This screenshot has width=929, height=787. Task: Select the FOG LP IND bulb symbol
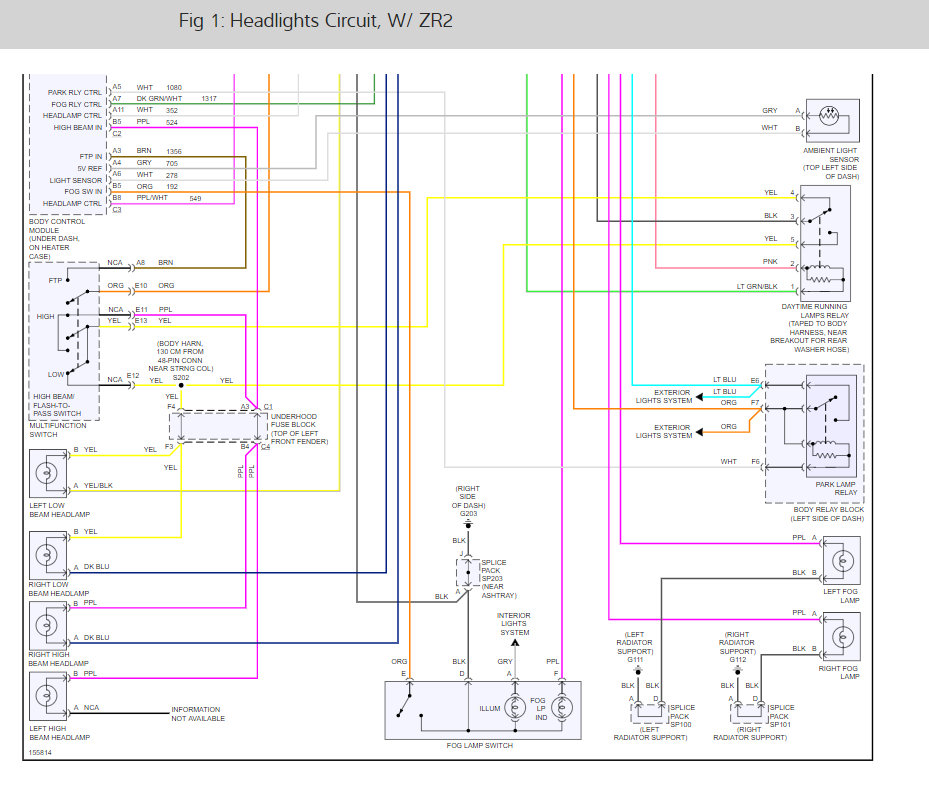(562, 708)
